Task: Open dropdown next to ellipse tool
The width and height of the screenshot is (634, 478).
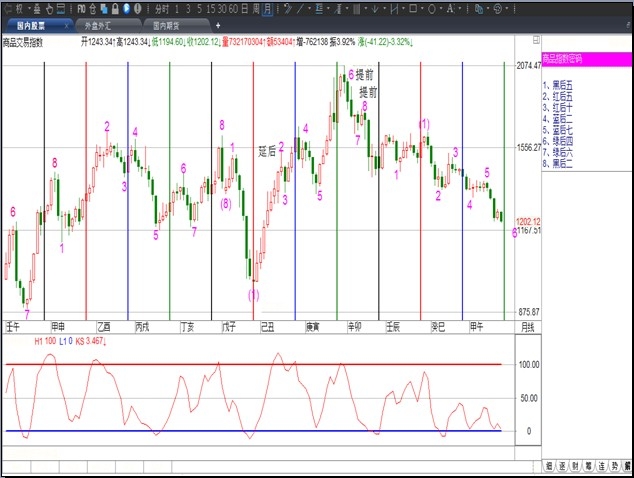Action: [x=441, y=8]
